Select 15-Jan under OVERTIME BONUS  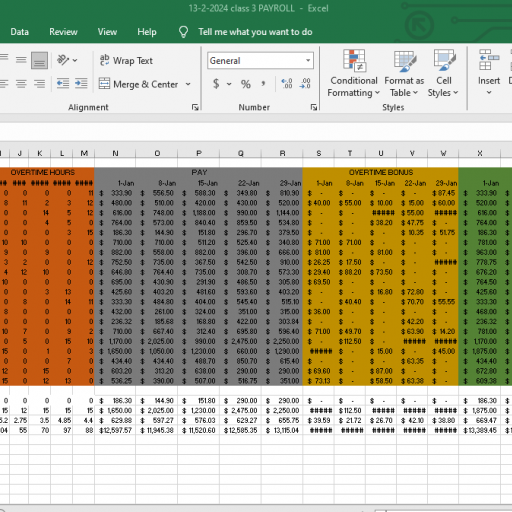click(381, 183)
